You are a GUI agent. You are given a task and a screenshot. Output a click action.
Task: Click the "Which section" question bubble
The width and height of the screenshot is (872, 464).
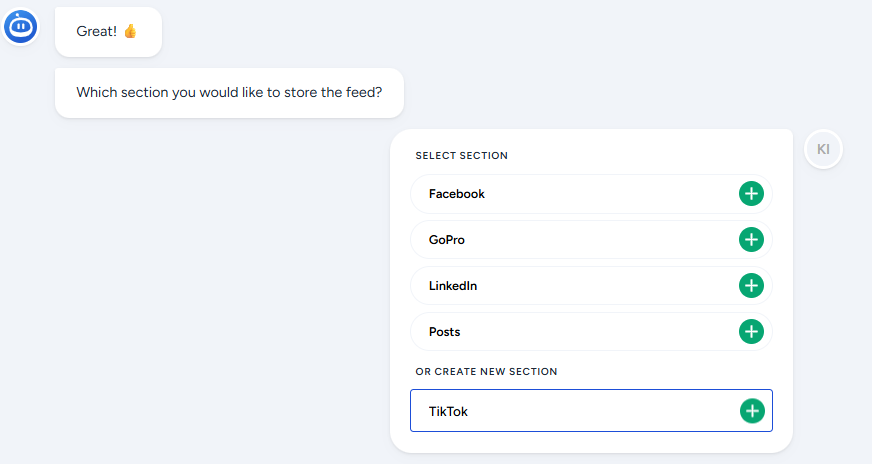(x=229, y=93)
